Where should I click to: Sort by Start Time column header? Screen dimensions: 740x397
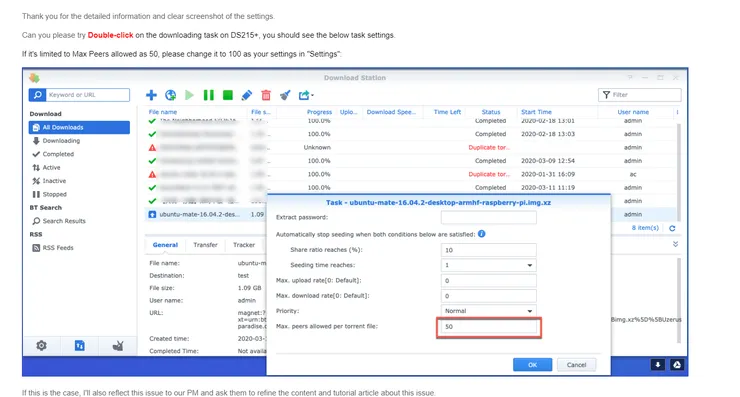coord(536,112)
